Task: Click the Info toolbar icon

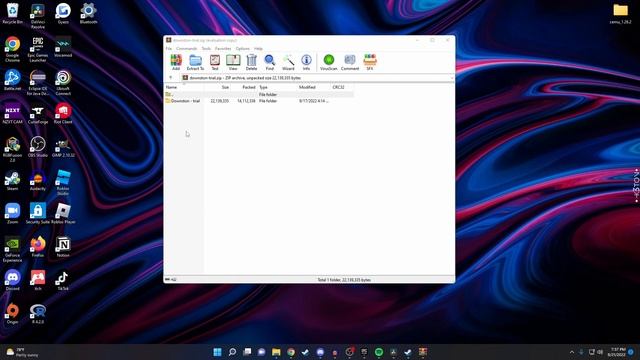Action: coord(306,62)
